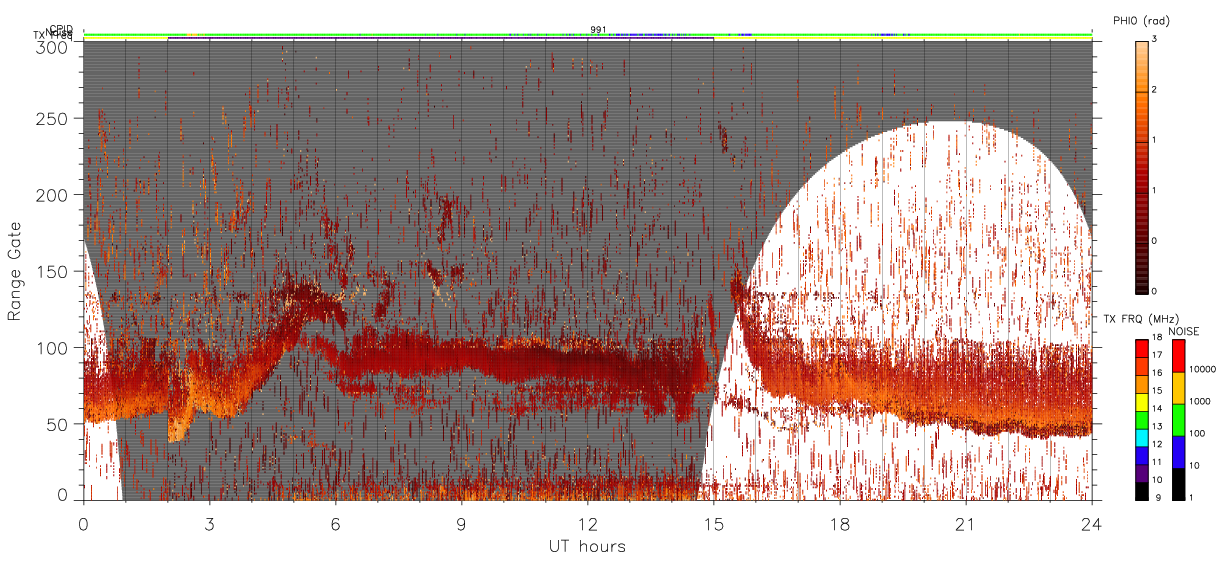Viewport: 1228px width, 567px height.
Task: Click x-axis tick label '24'
Action: pos(1092,523)
